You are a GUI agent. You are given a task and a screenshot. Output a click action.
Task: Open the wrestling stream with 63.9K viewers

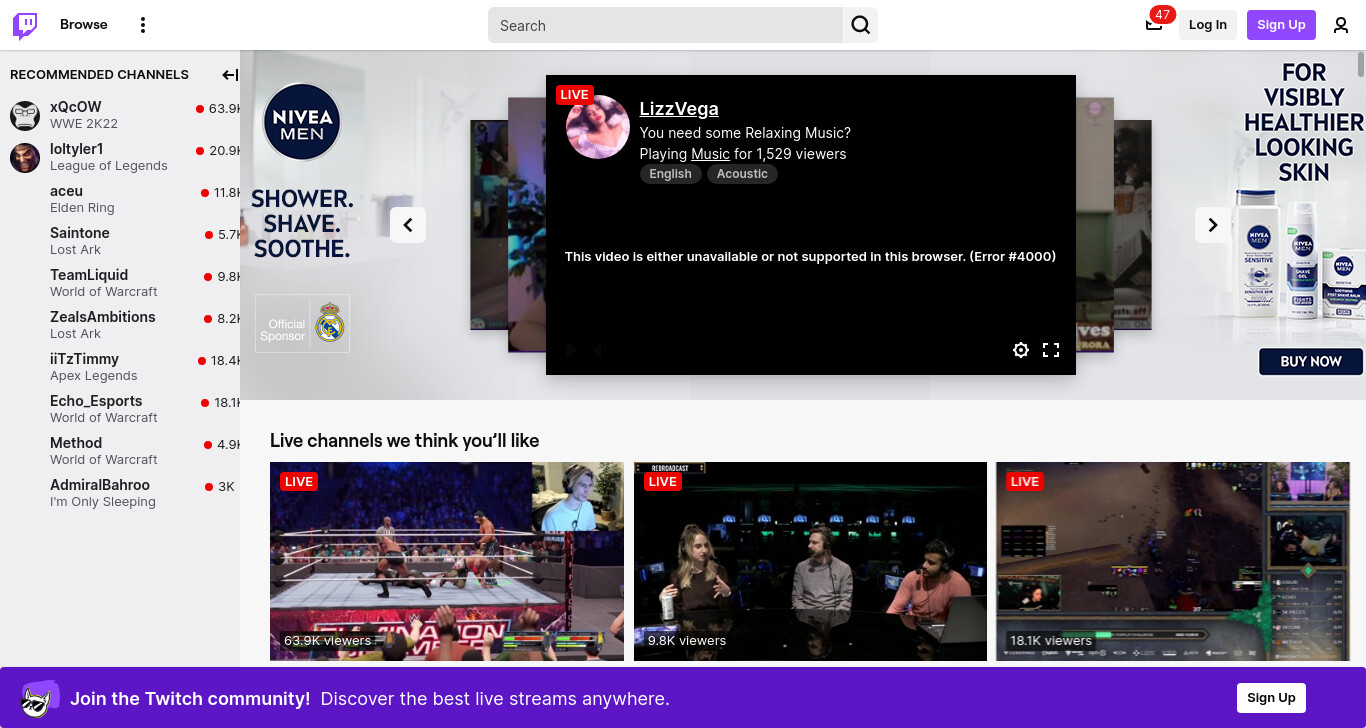click(x=447, y=561)
